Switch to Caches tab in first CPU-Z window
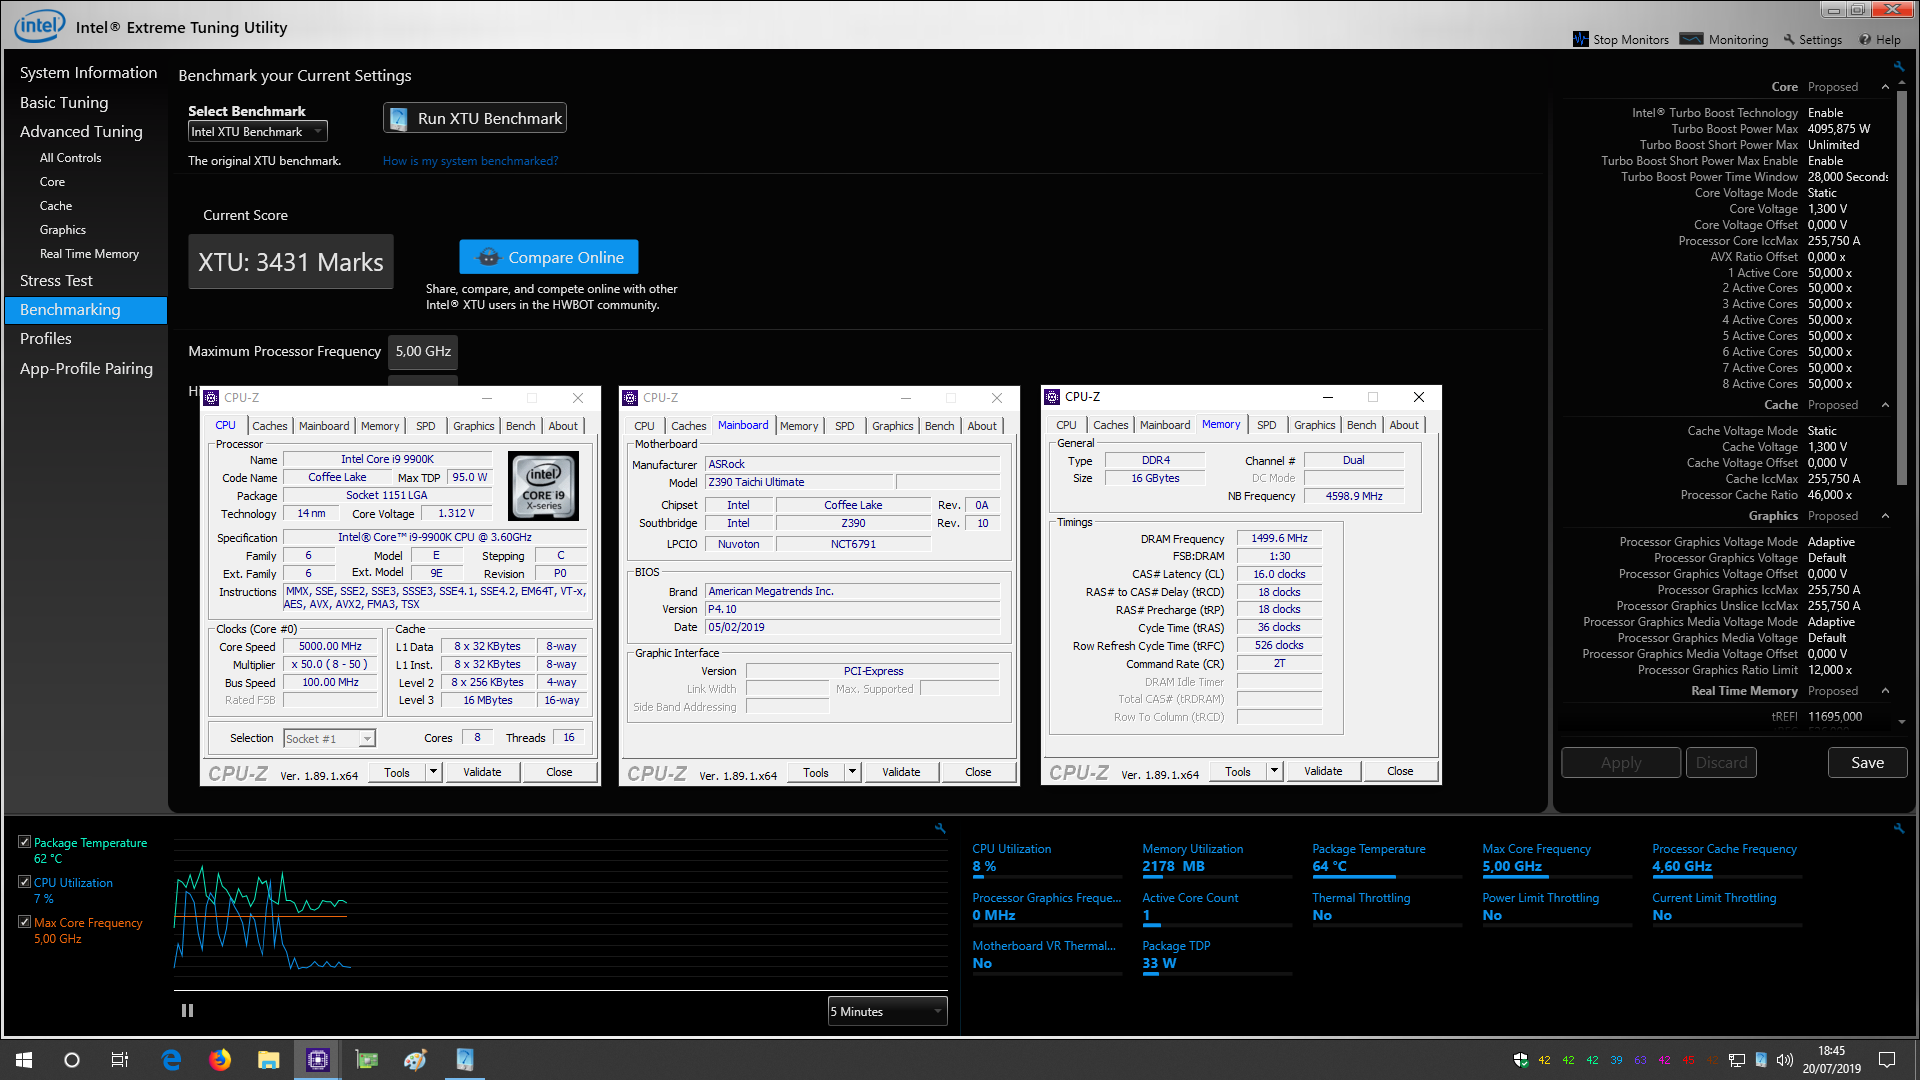Viewport: 1920px width, 1080px height. pos(269,426)
